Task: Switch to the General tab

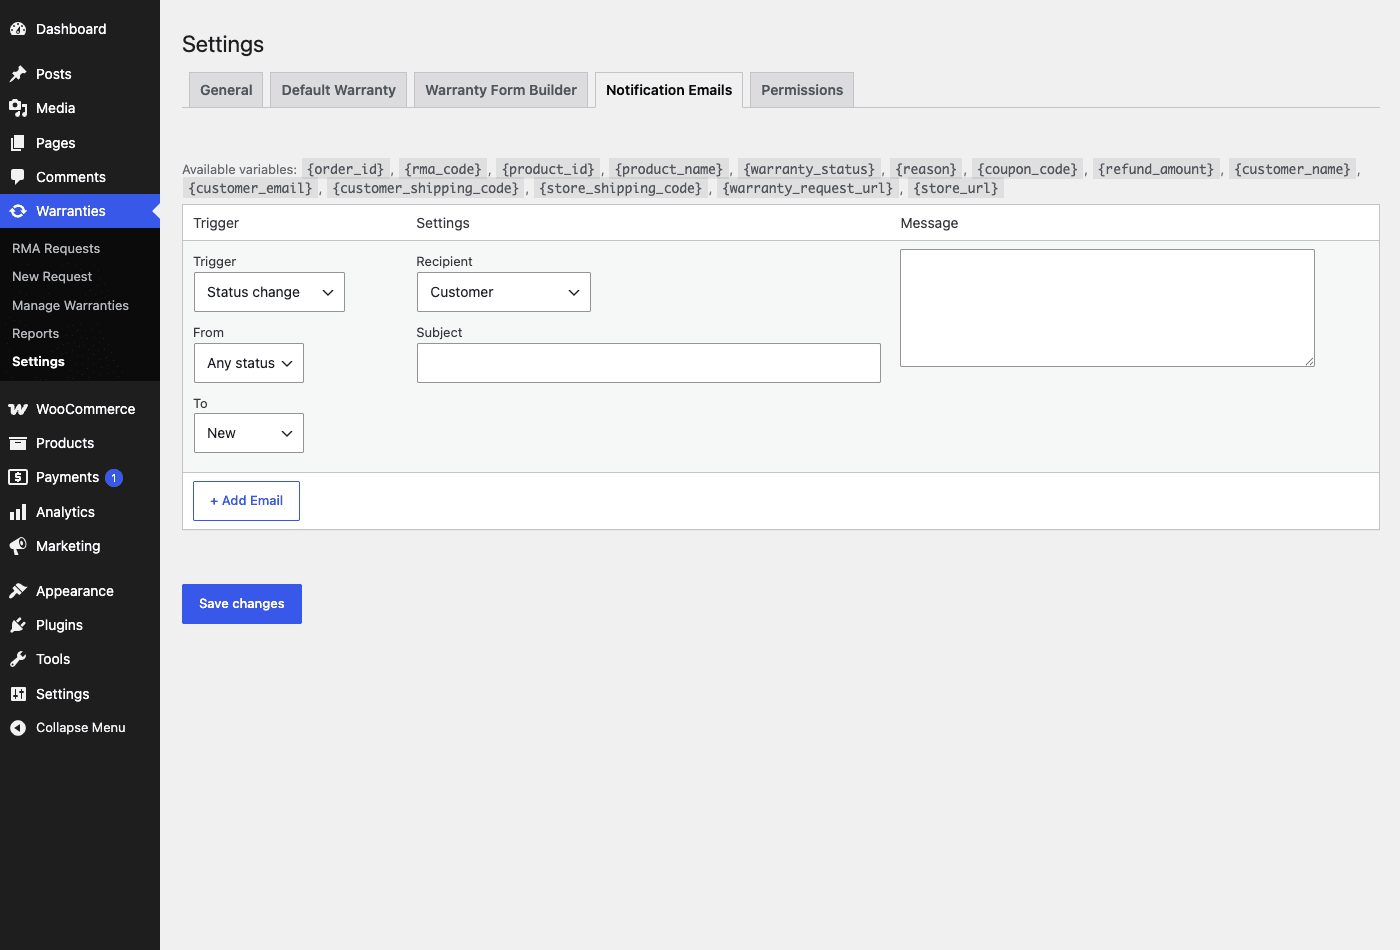Action: click(x=226, y=90)
